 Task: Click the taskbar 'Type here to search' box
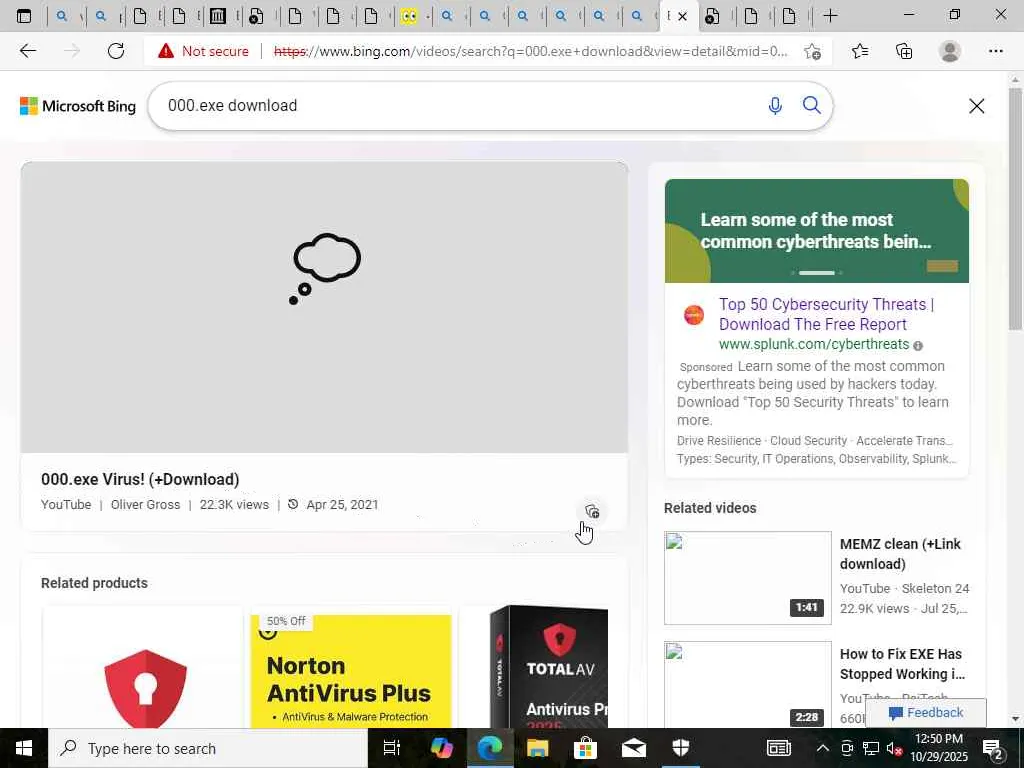tap(208, 748)
